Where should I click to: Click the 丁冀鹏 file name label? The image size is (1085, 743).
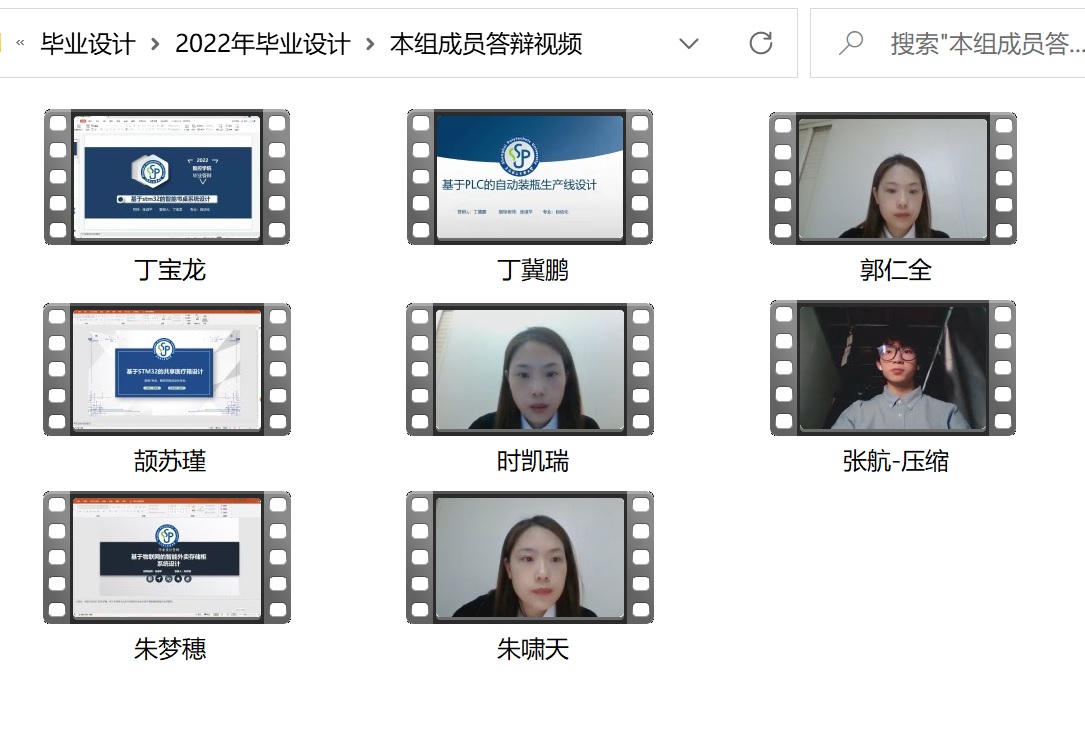(x=533, y=270)
